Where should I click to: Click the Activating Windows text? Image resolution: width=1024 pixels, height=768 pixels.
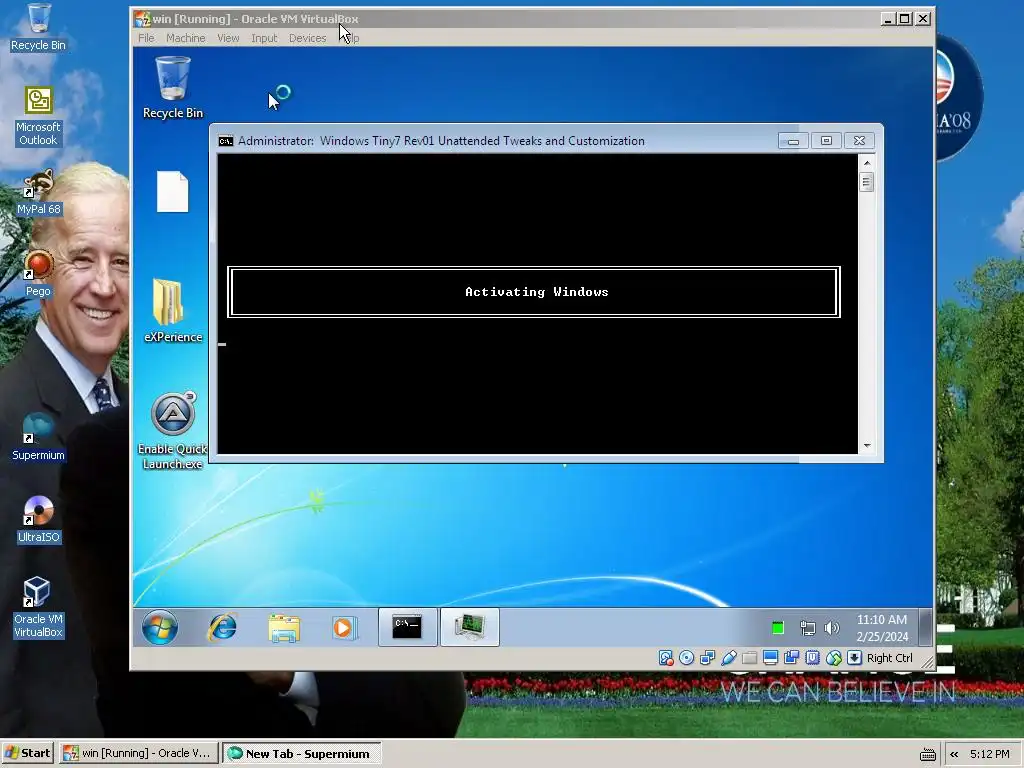coord(537,292)
